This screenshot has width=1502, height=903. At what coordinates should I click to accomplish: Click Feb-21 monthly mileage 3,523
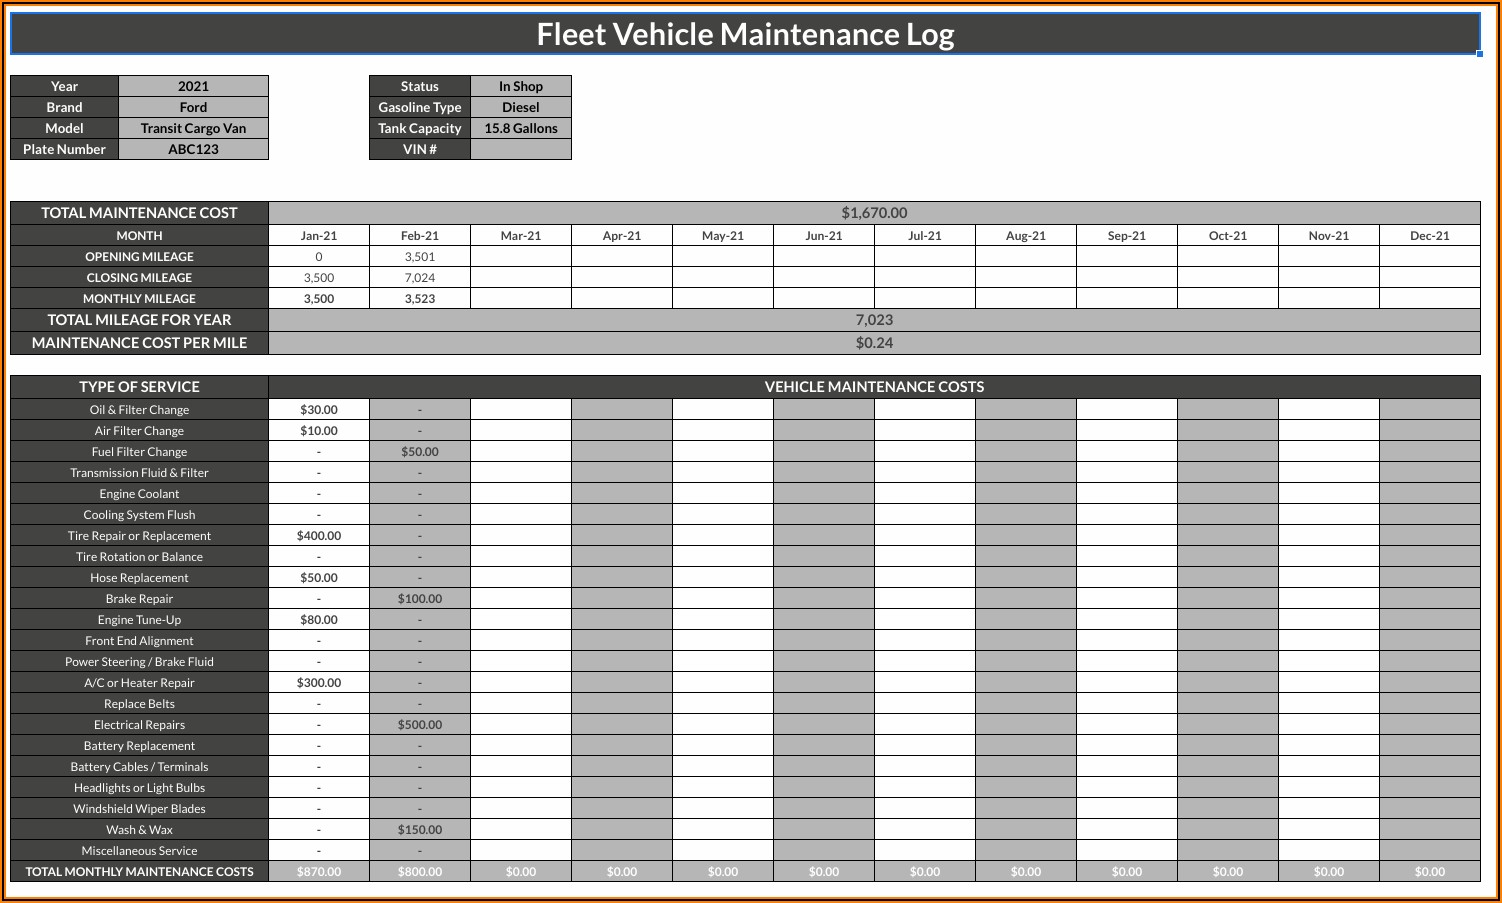click(420, 299)
